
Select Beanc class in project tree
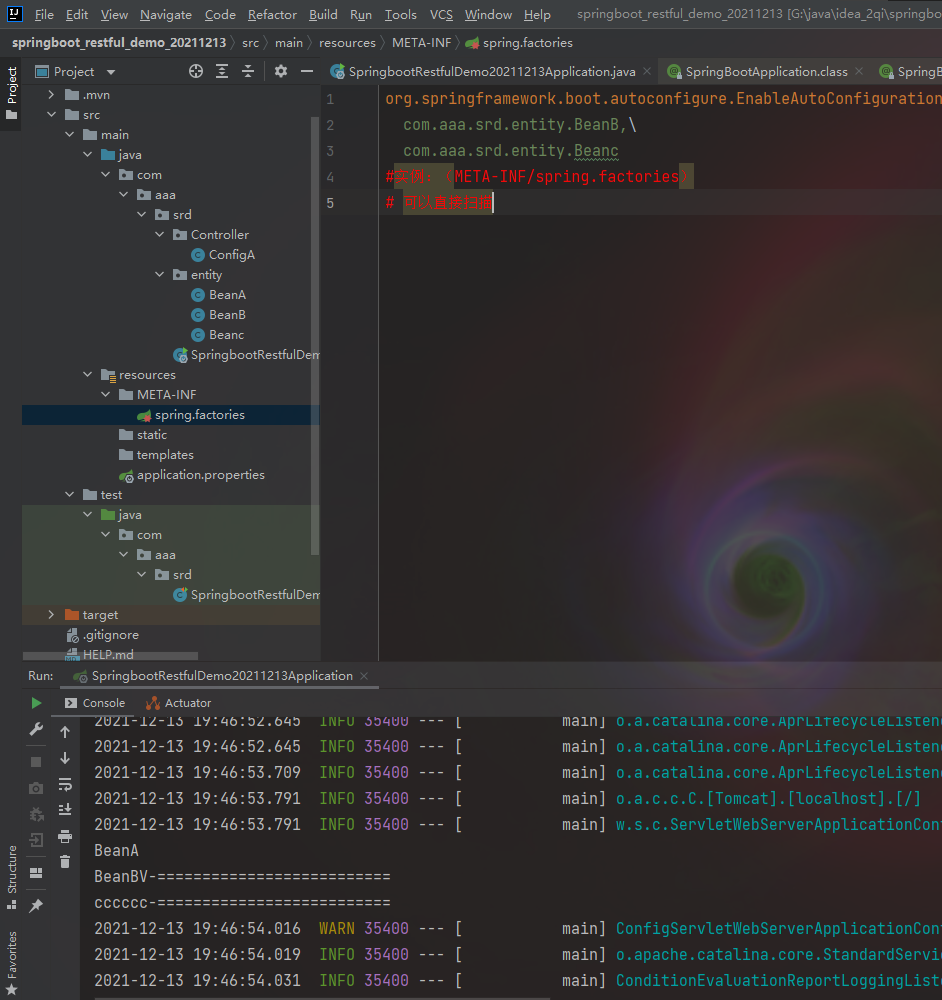coord(218,335)
